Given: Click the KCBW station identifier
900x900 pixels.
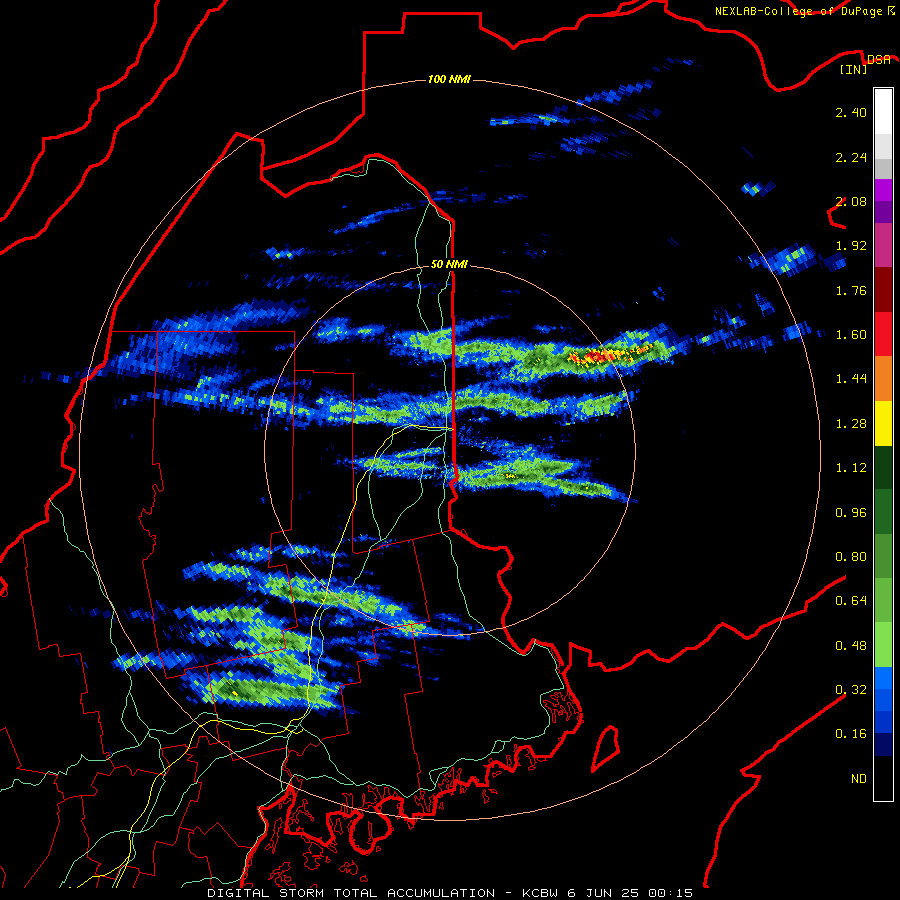Looking at the screenshot, I should (540, 893).
